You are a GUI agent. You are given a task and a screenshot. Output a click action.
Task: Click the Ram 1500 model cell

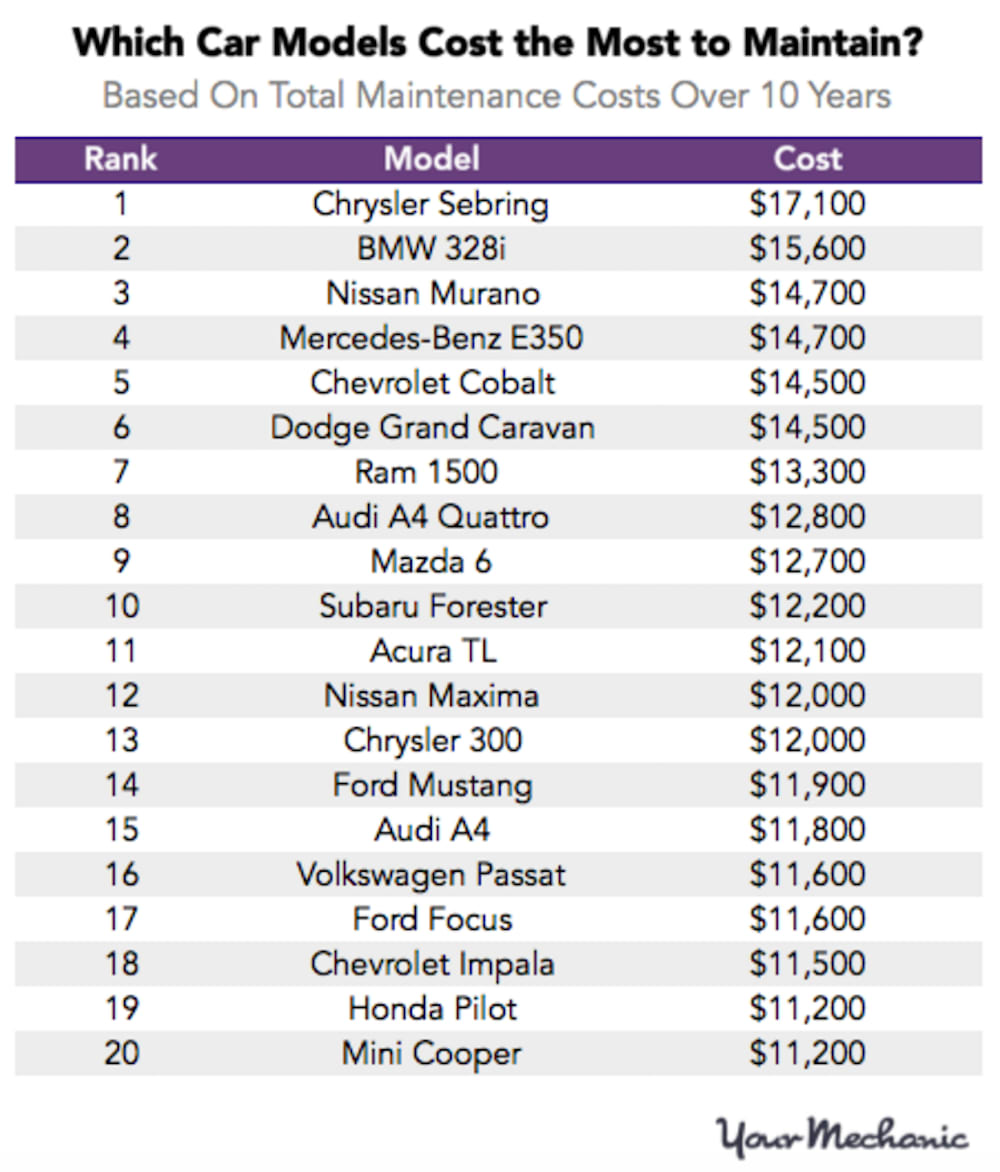(431, 472)
